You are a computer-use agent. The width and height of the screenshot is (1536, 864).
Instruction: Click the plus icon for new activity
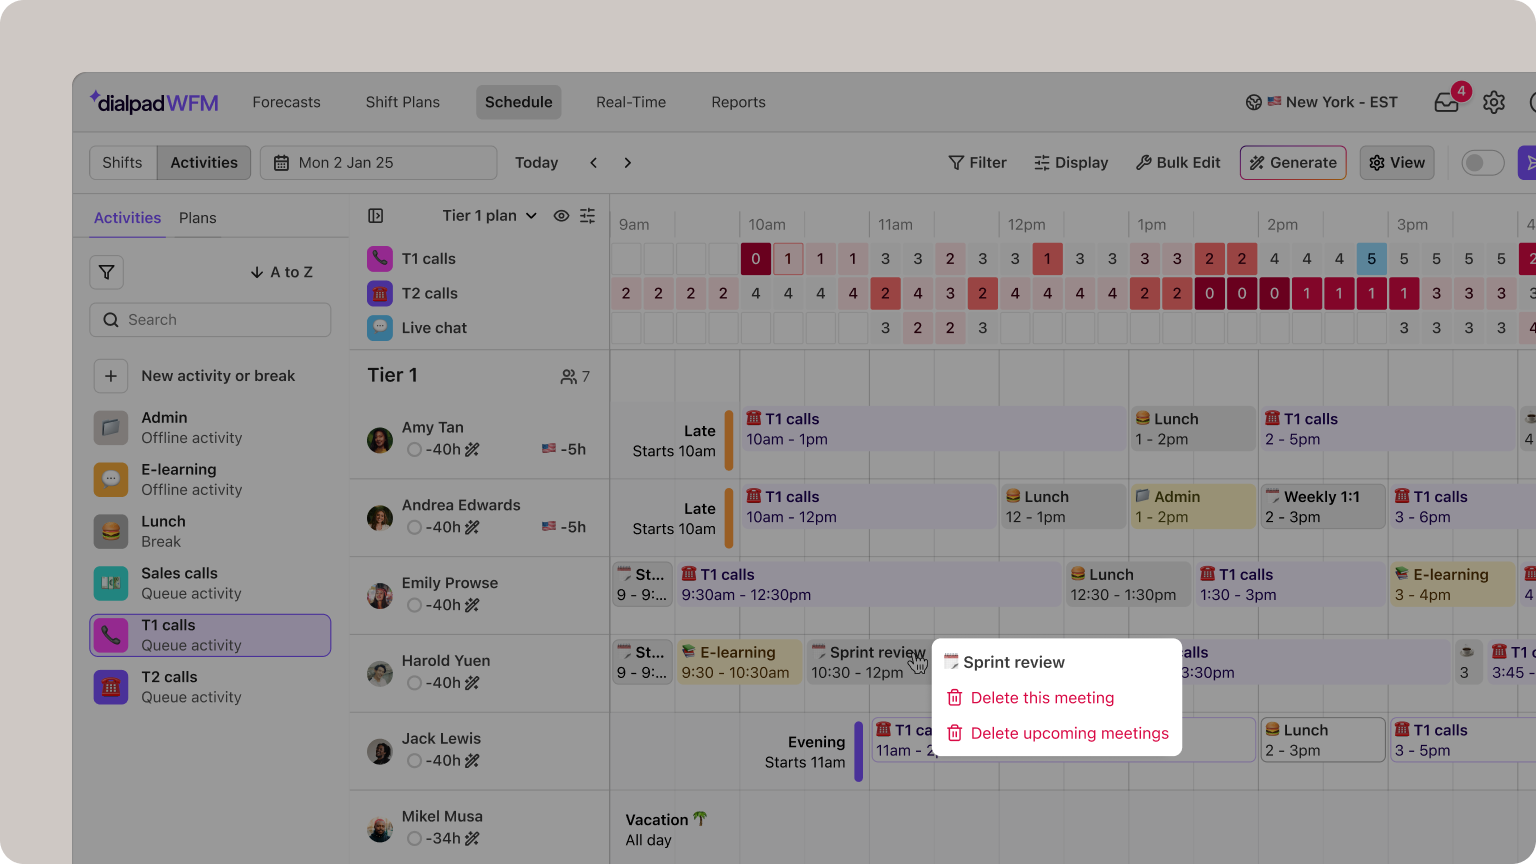click(x=111, y=376)
